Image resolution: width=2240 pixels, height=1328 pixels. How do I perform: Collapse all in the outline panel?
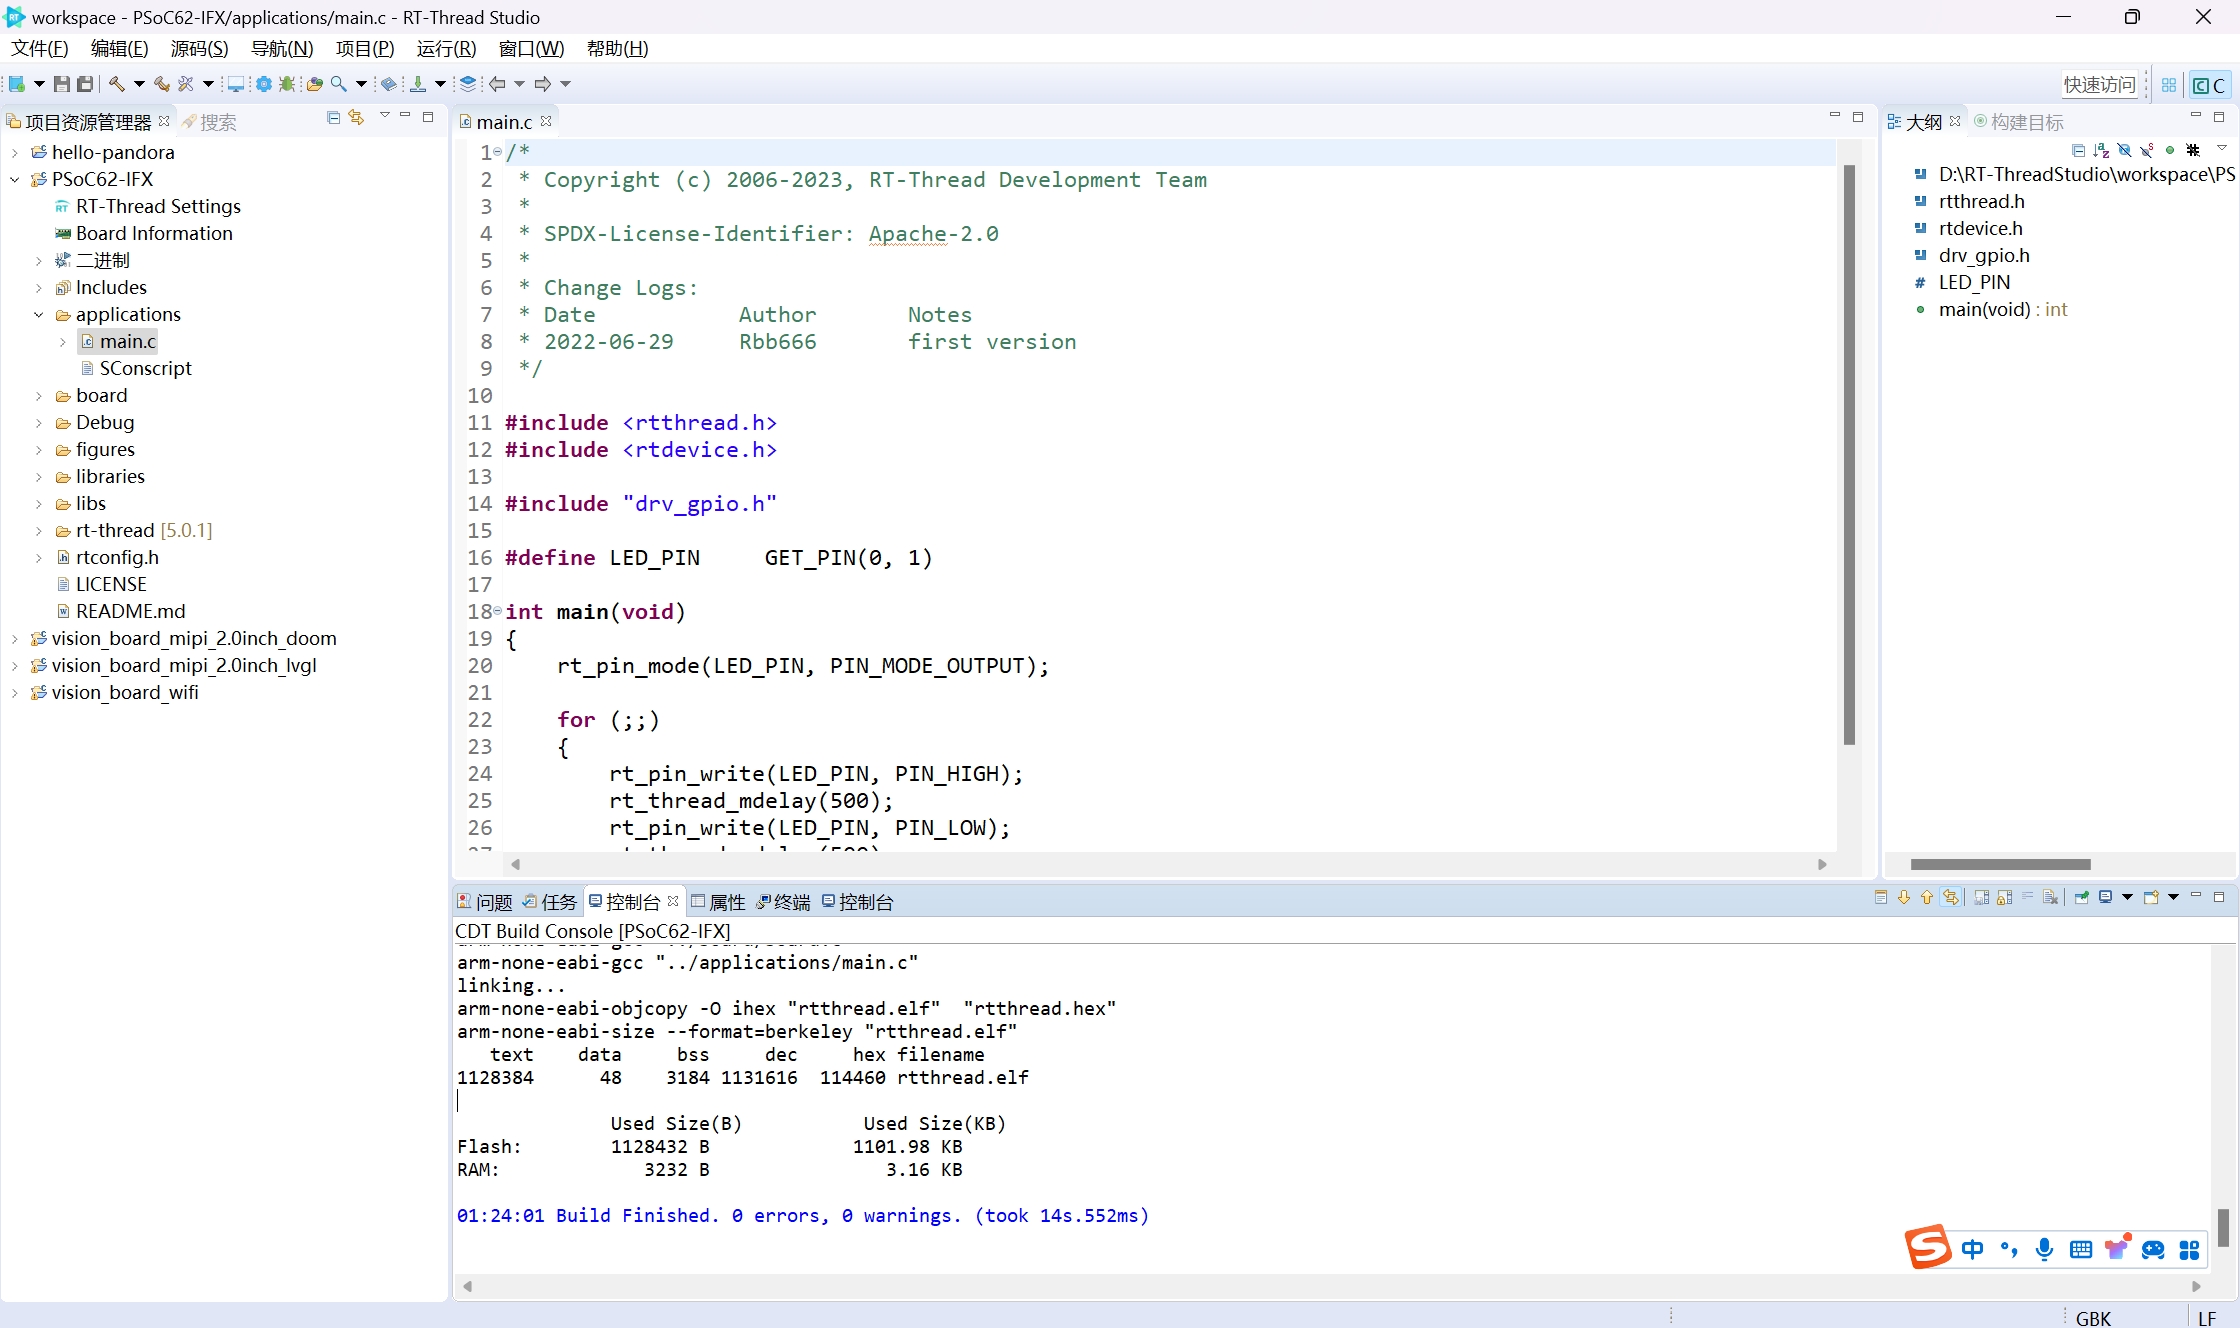point(2078,150)
